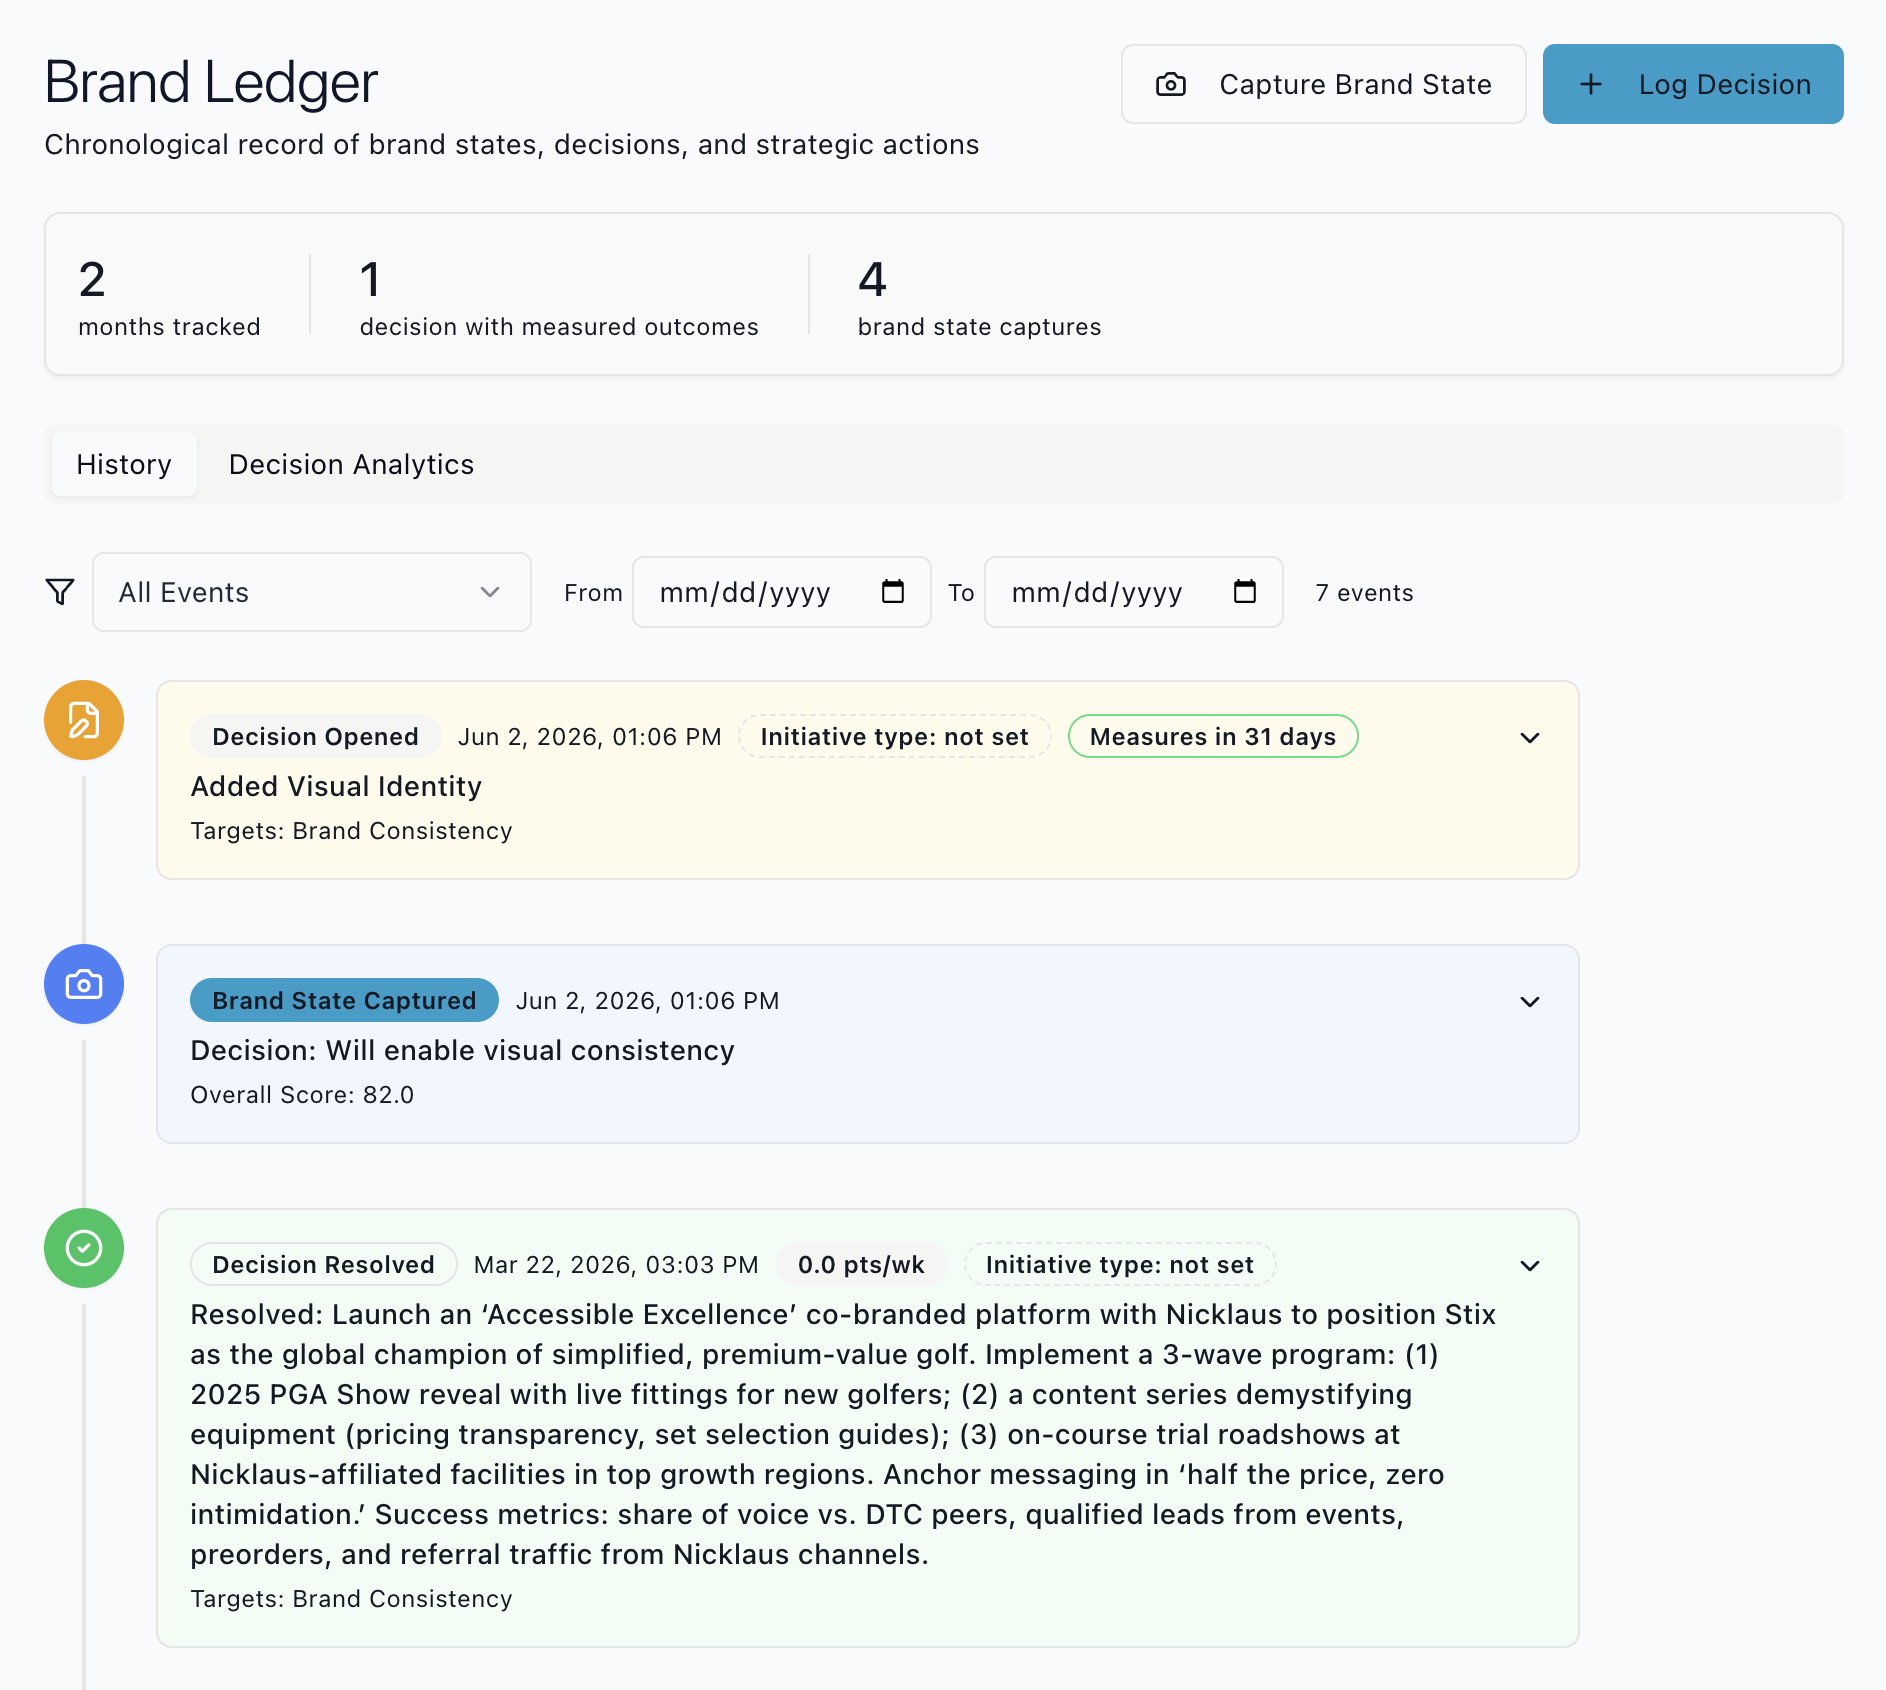1886x1690 pixels.
Task: Expand the Brand State Captured card chevron
Action: point(1530,1002)
